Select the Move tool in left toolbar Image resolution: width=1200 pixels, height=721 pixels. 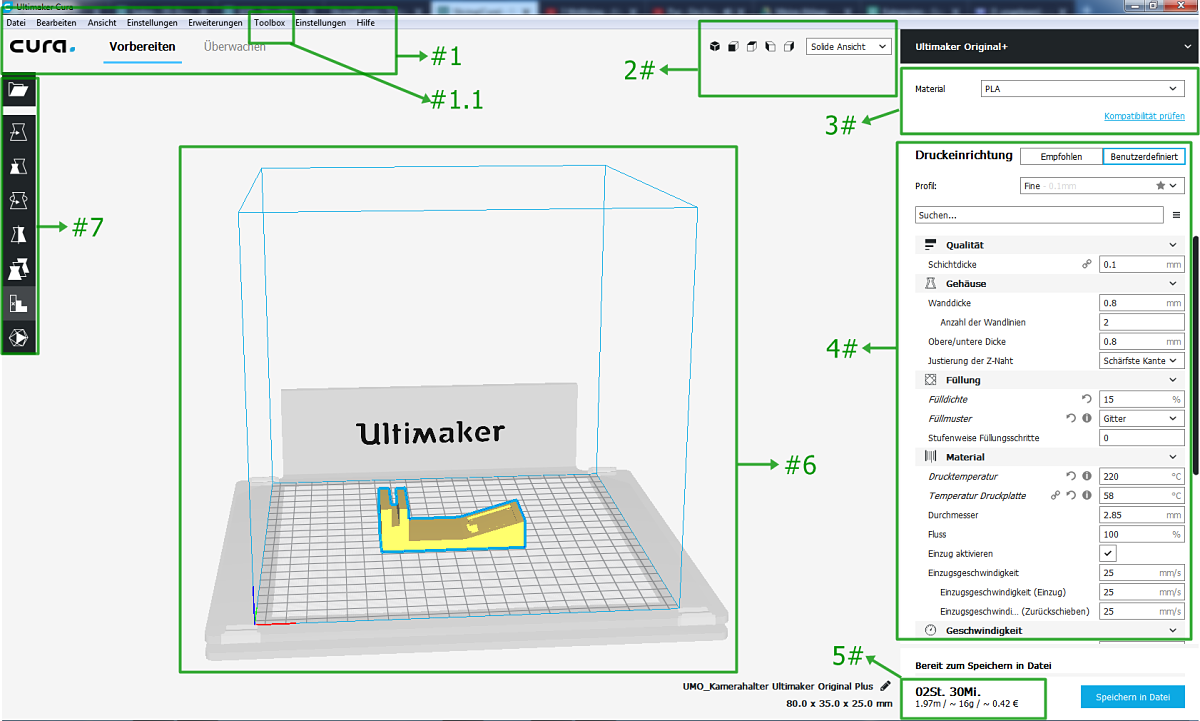click(x=19, y=132)
